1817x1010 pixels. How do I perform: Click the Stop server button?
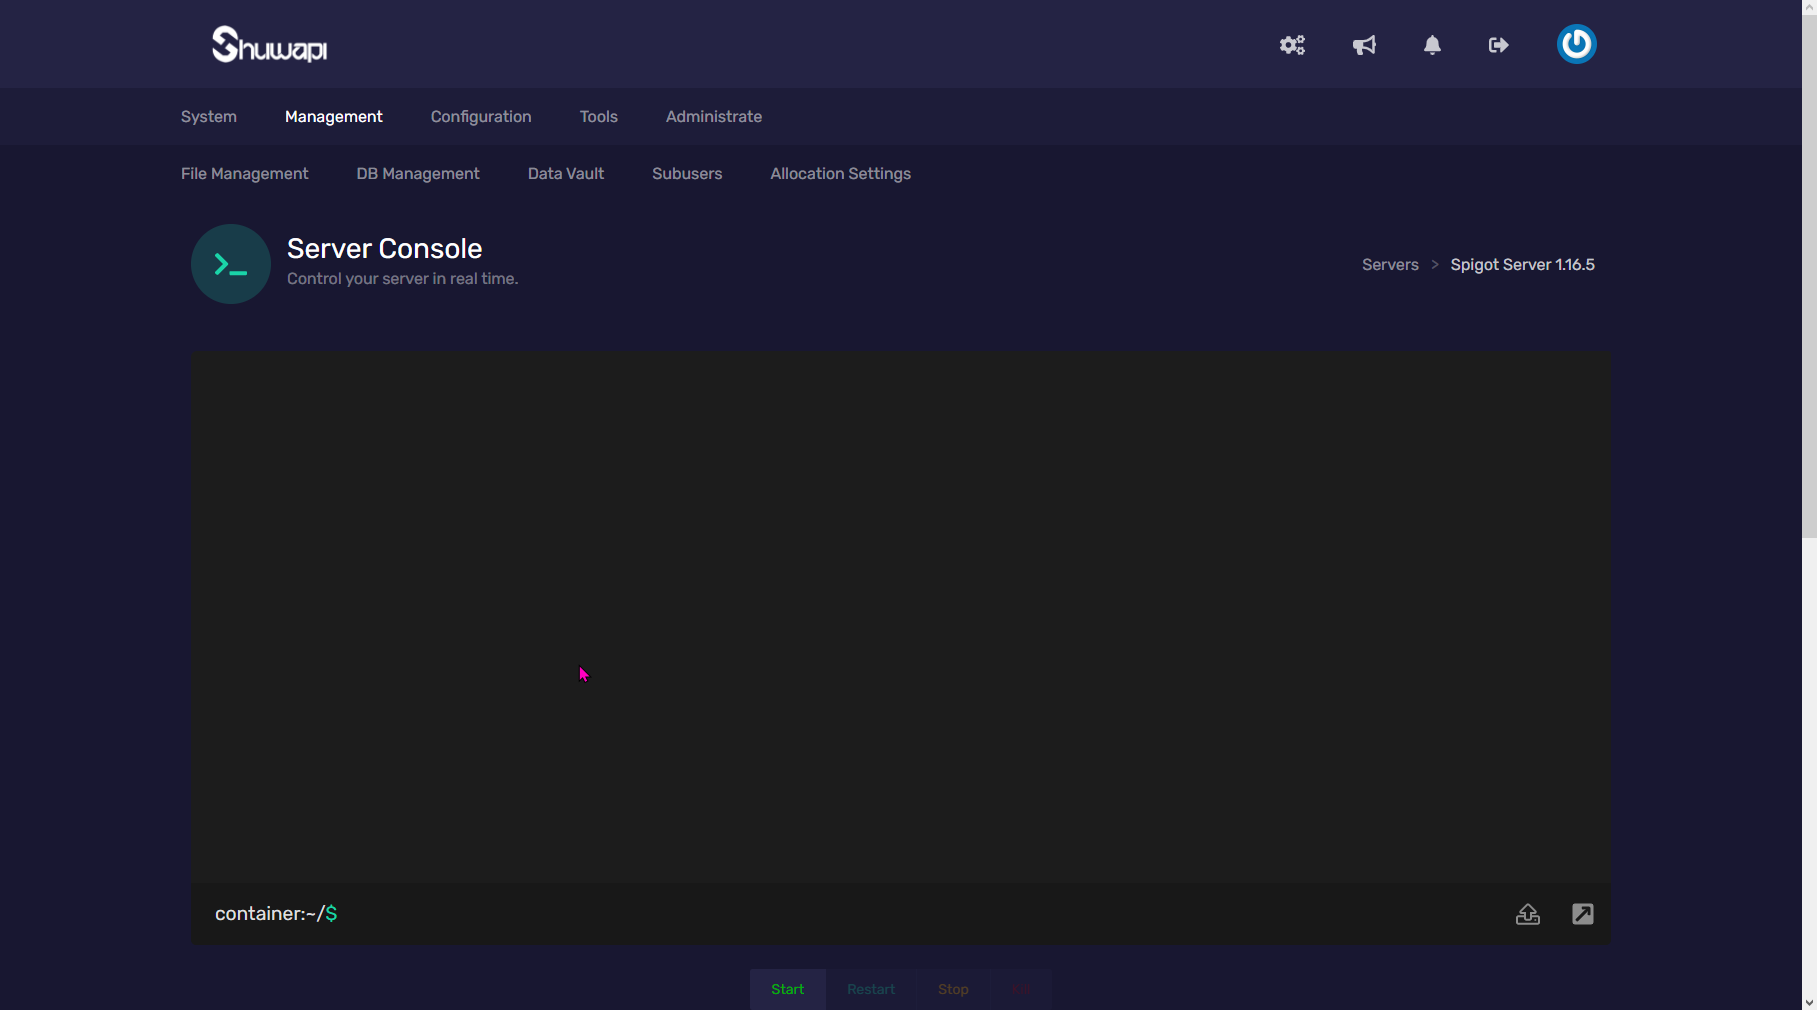click(x=952, y=989)
